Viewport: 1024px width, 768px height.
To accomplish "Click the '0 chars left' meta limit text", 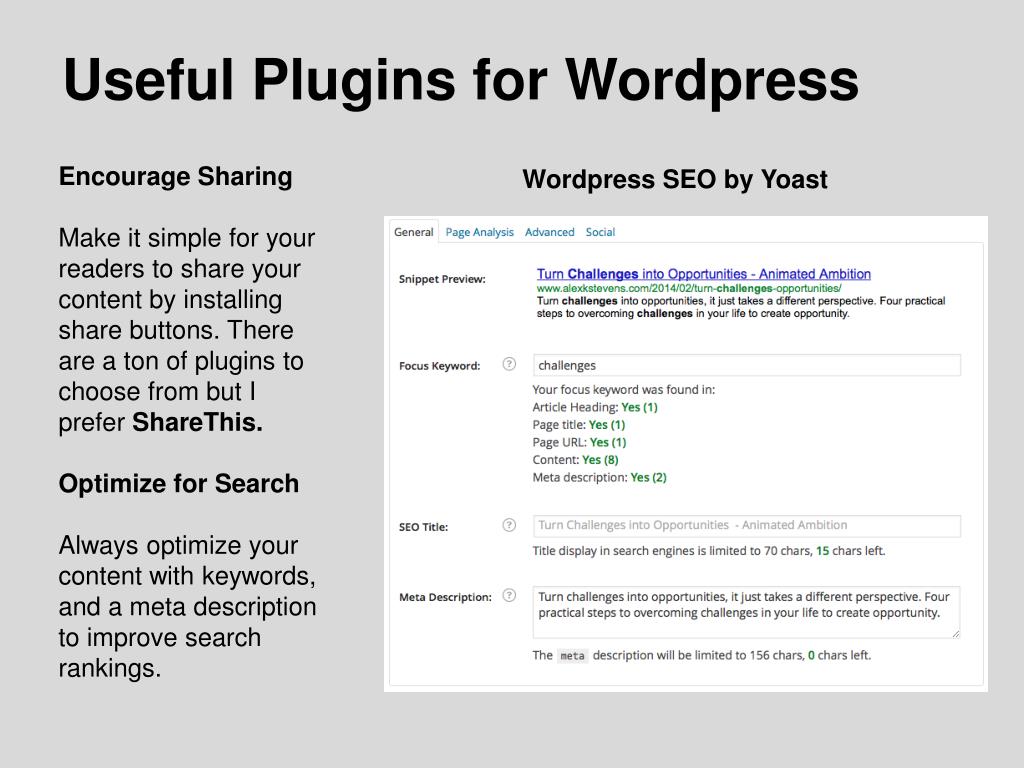I will [x=839, y=655].
